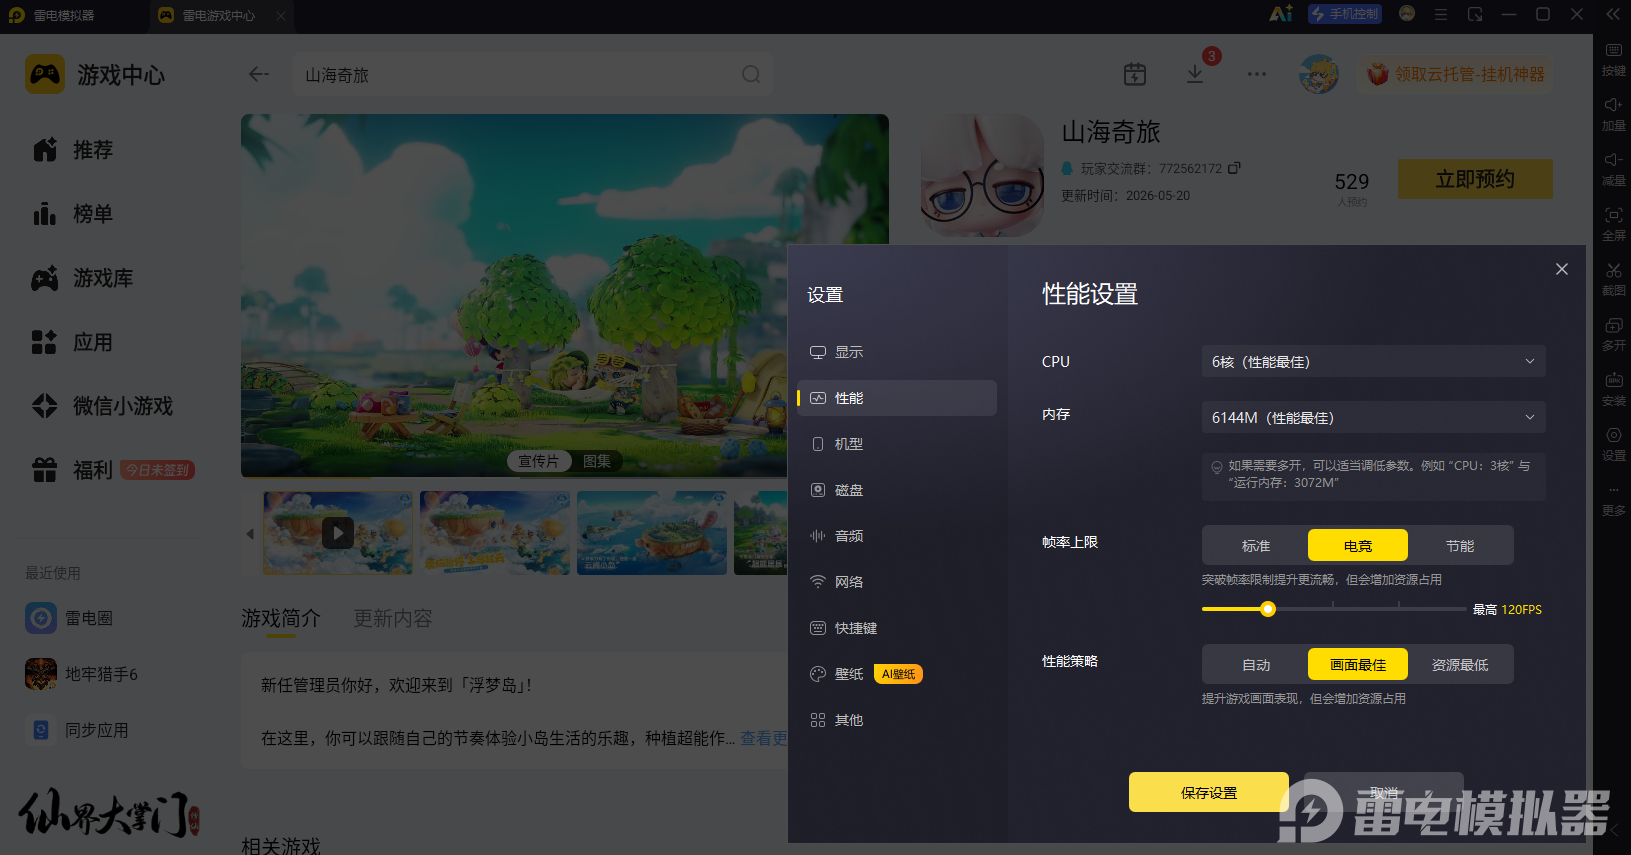Click the AI icon in title bar
The width and height of the screenshot is (1631, 855).
click(x=1280, y=14)
